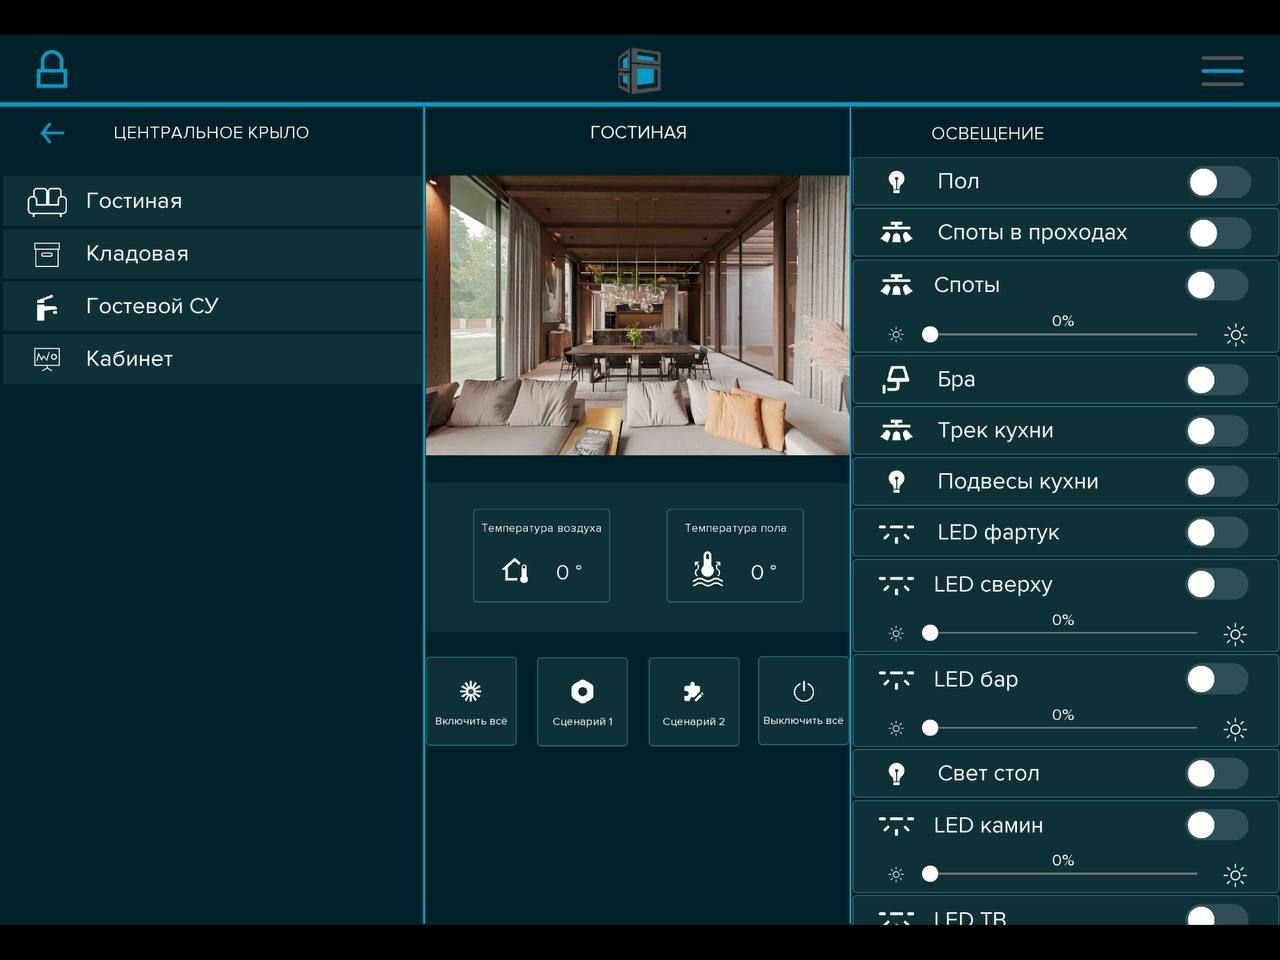Toggle the Пол light switch

1218,182
